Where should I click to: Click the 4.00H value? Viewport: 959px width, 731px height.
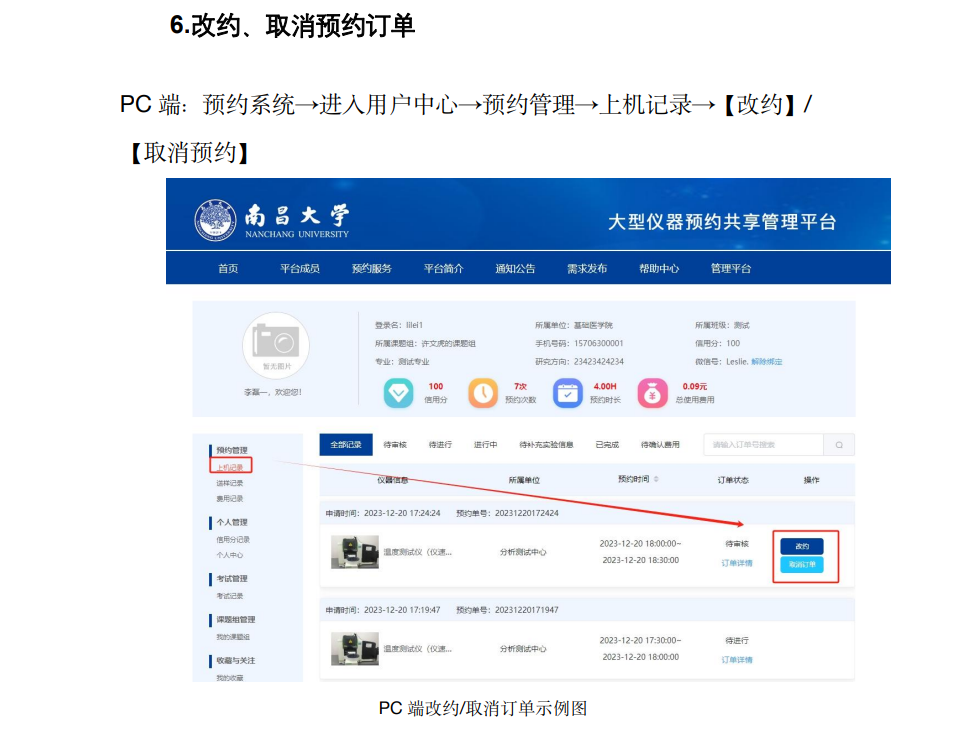coord(605,387)
